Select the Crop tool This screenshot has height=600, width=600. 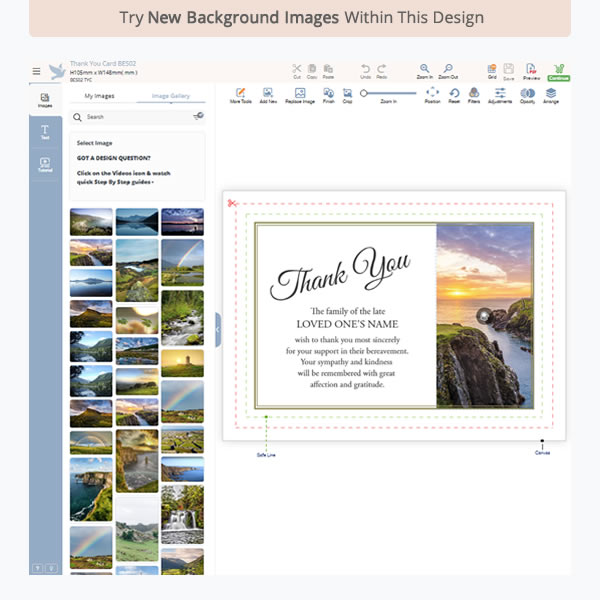[x=347, y=95]
